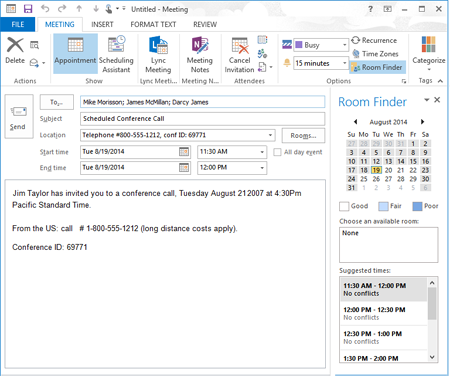Switch to the INSERT tab

point(102,24)
